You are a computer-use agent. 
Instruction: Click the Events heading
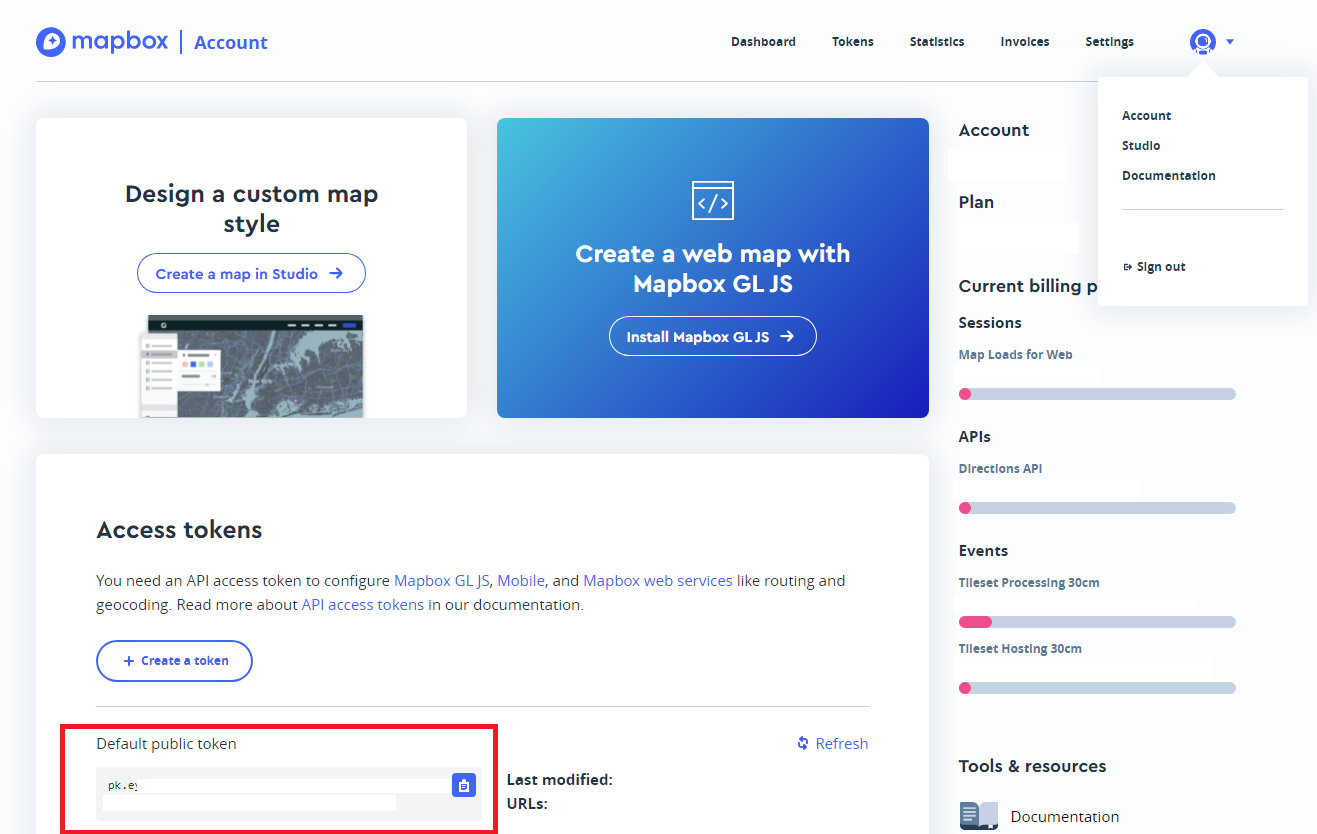pos(983,551)
